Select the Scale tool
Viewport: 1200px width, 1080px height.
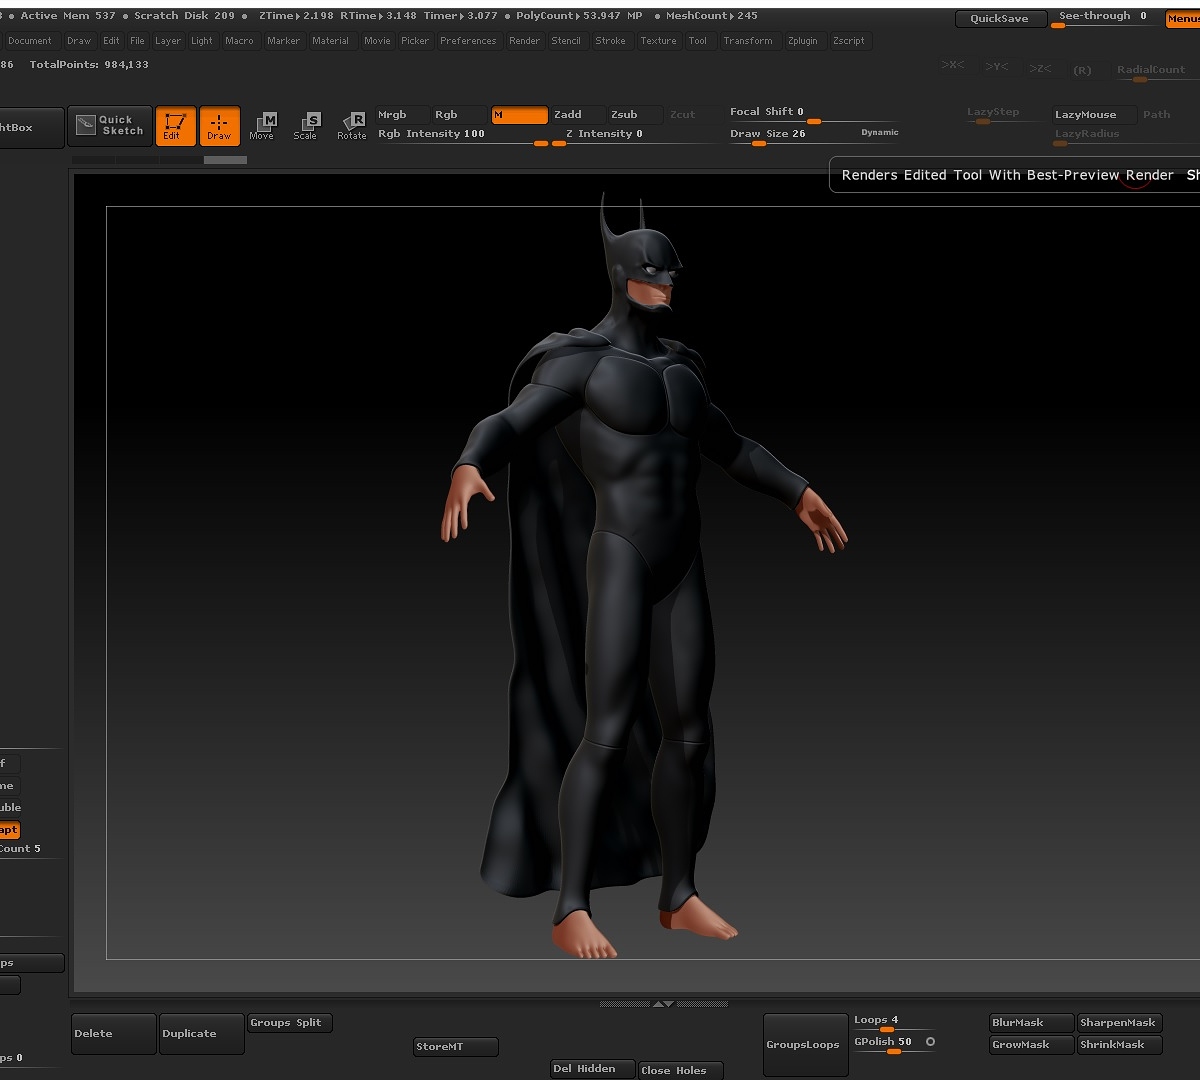click(x=306, y=126)
